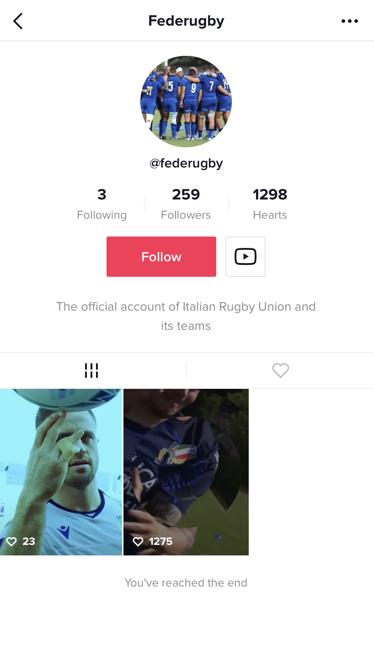This screenshot has height=646, width=374.
Task: Tap the Italian Rugby Union bio description
Action: (186, 316)
